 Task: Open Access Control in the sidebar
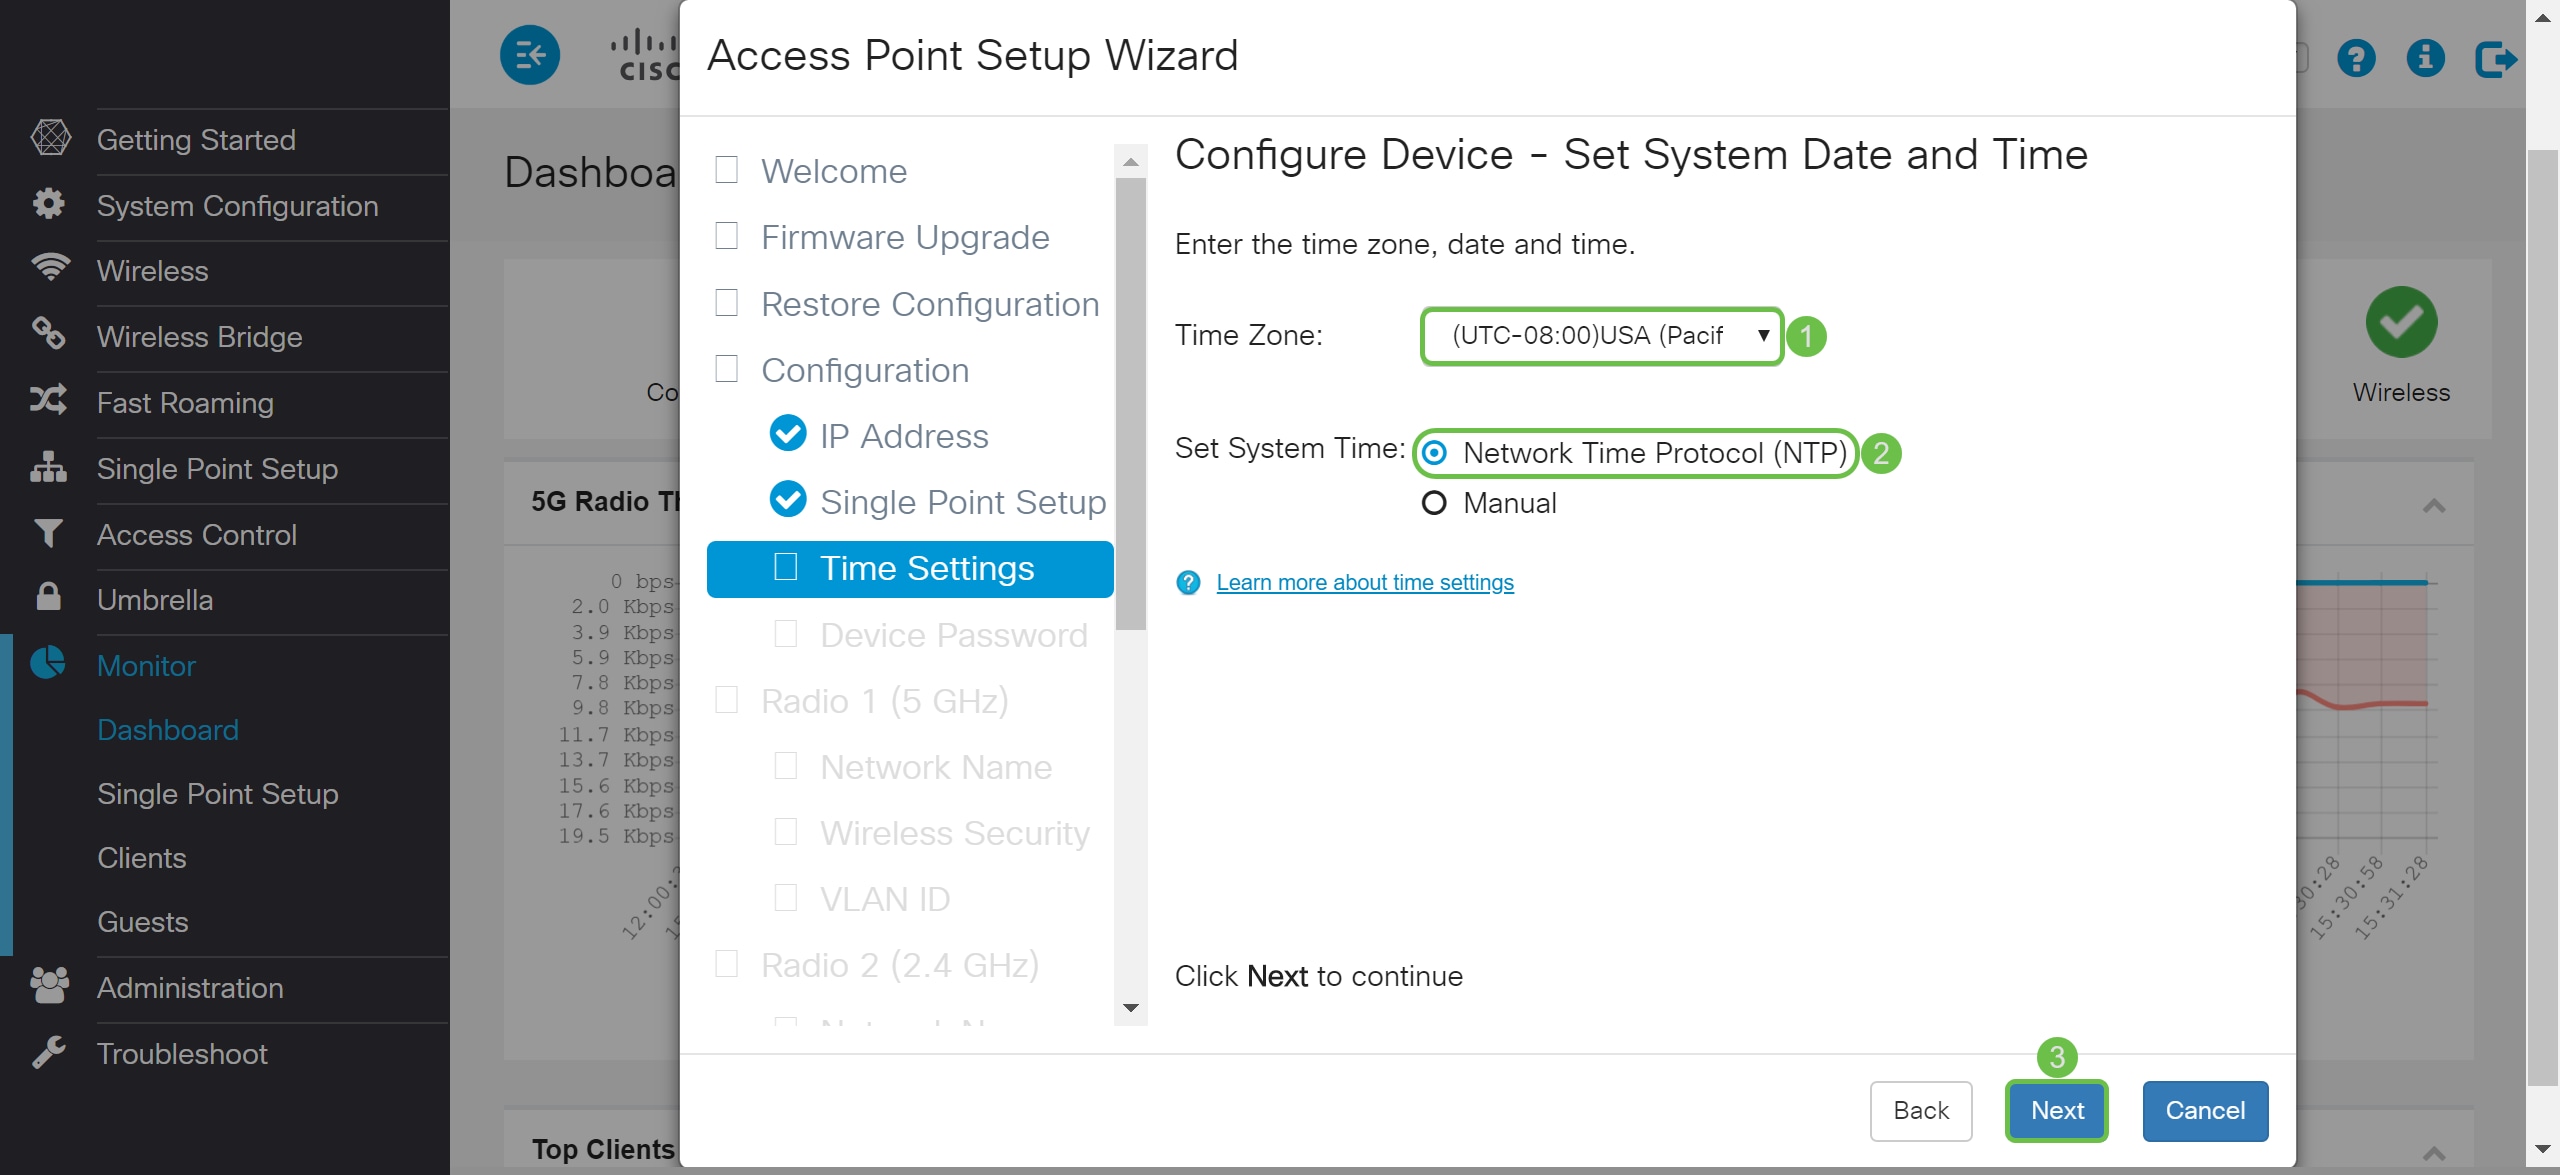pos(197,535)
